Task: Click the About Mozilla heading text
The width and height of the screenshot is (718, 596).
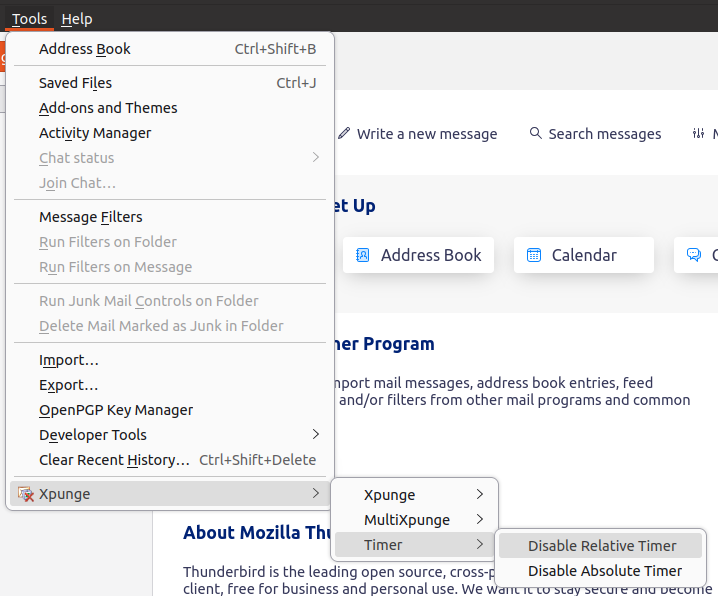Action: coord(257,532)
